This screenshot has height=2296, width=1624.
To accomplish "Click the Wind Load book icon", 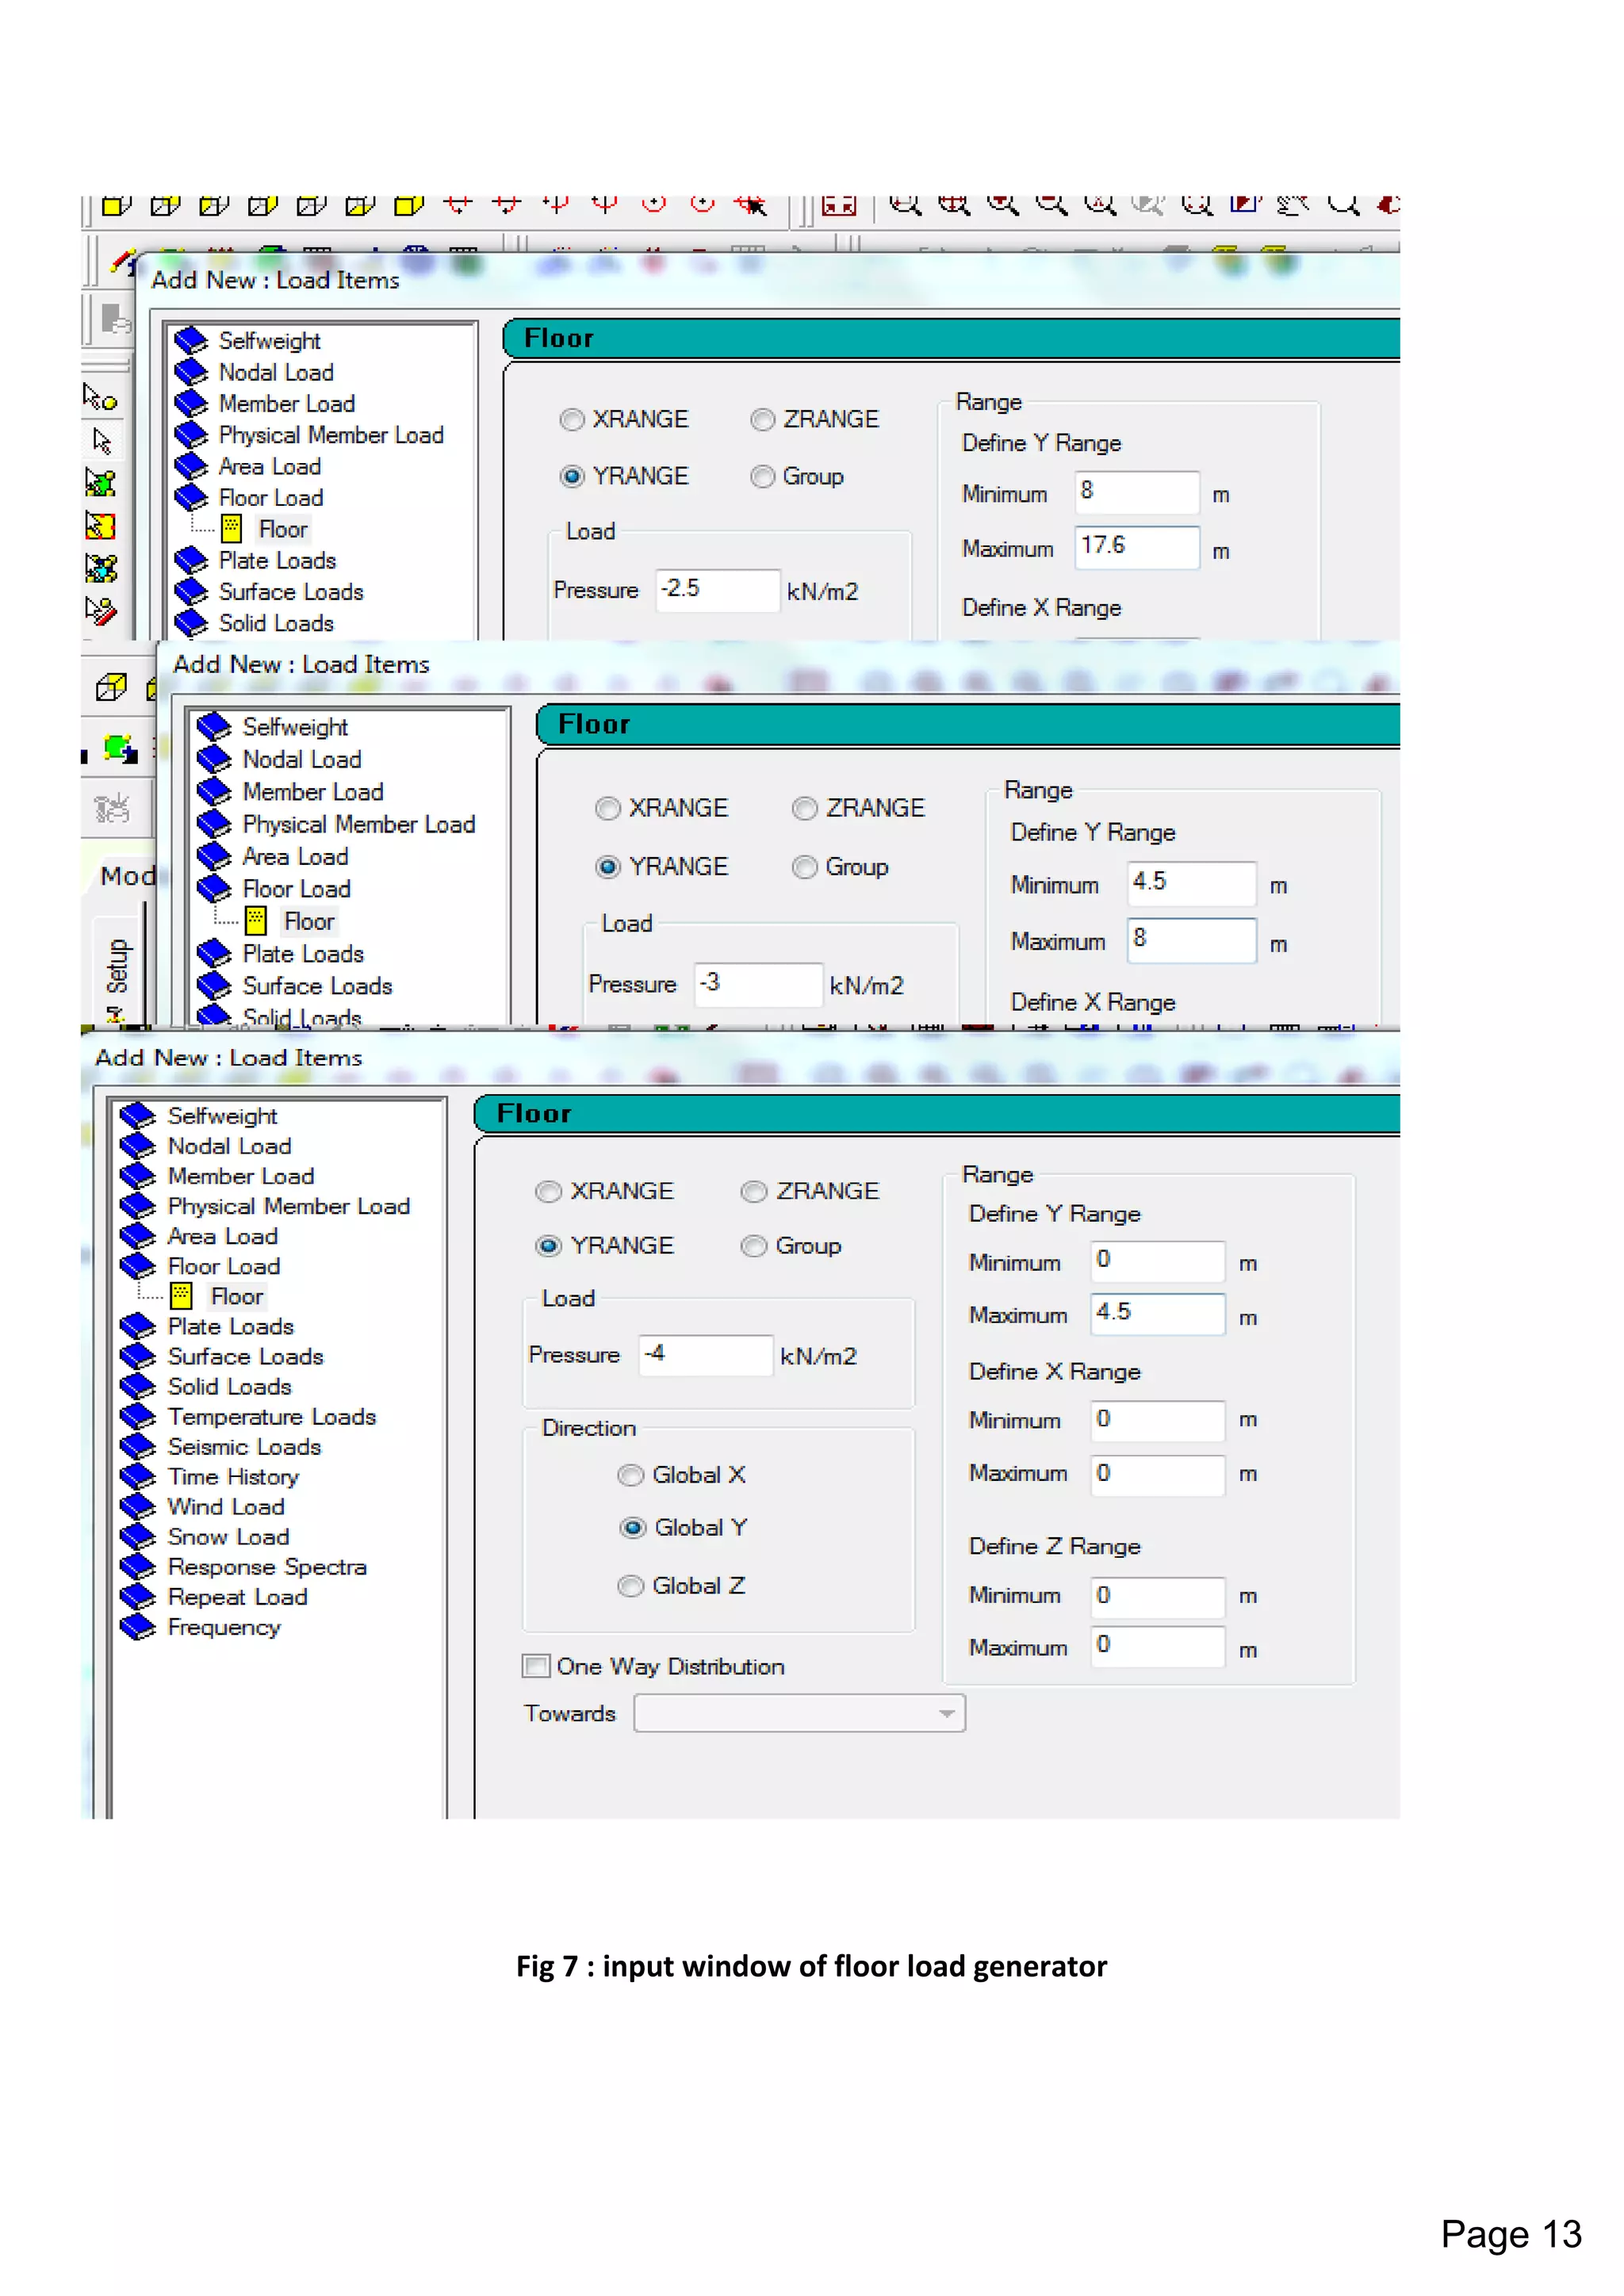I will (x=138, y=1506).
